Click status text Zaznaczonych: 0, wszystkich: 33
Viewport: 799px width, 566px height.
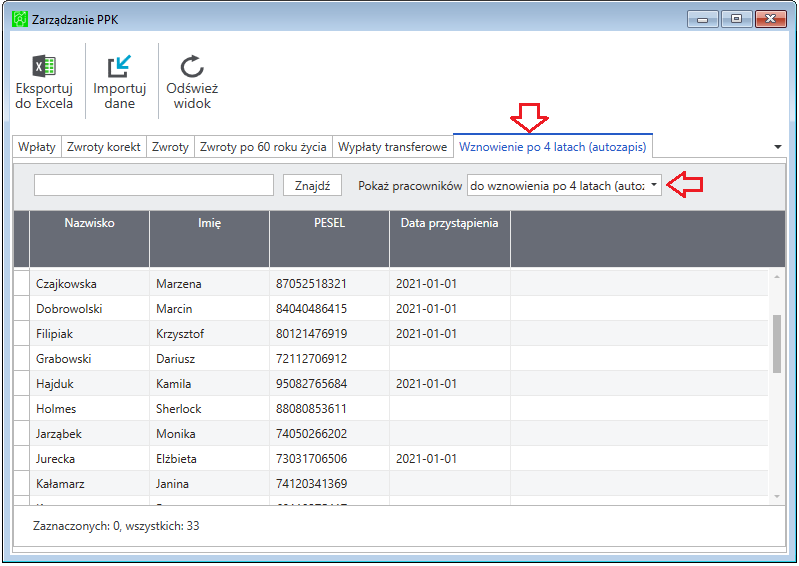pos(116,526)
